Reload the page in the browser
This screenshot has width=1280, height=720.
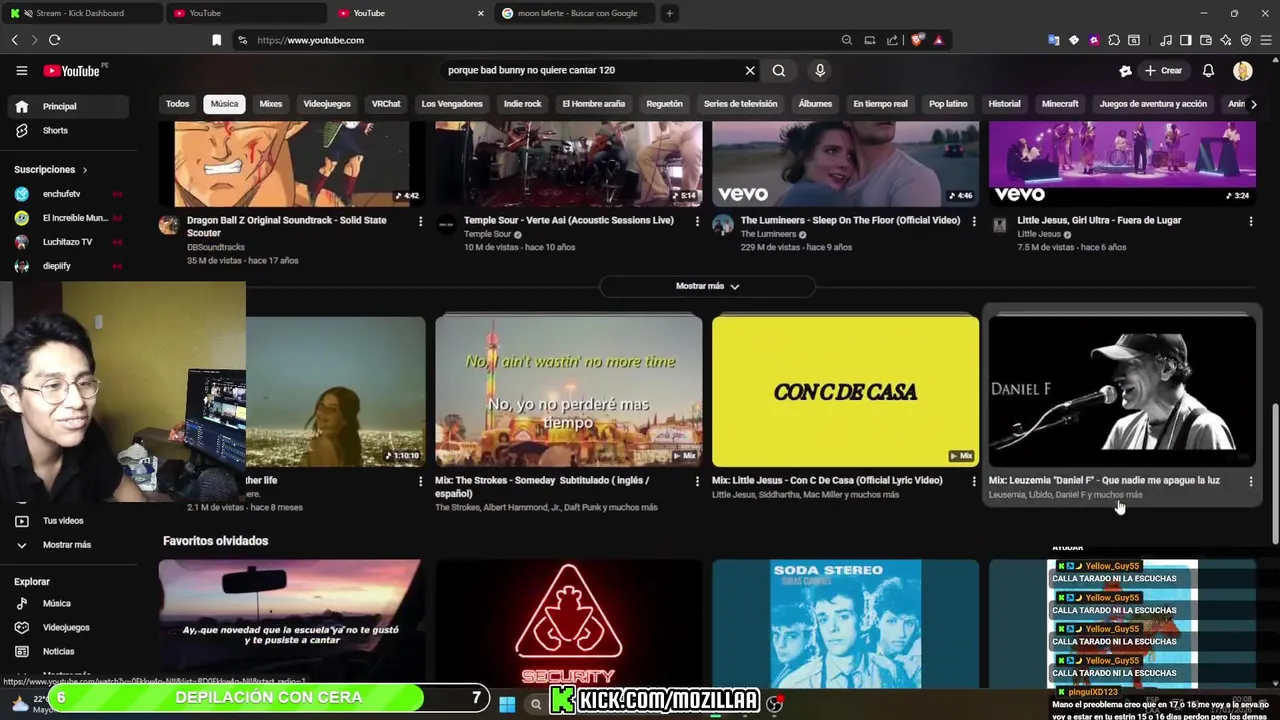(54, 40)
